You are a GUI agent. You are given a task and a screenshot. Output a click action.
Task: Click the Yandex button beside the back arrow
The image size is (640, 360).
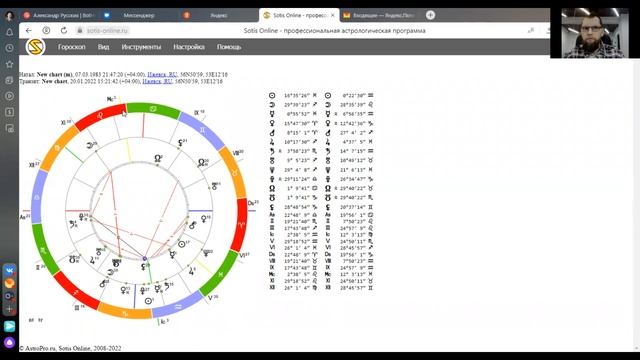pyautogui.click(x=46, y=31)
